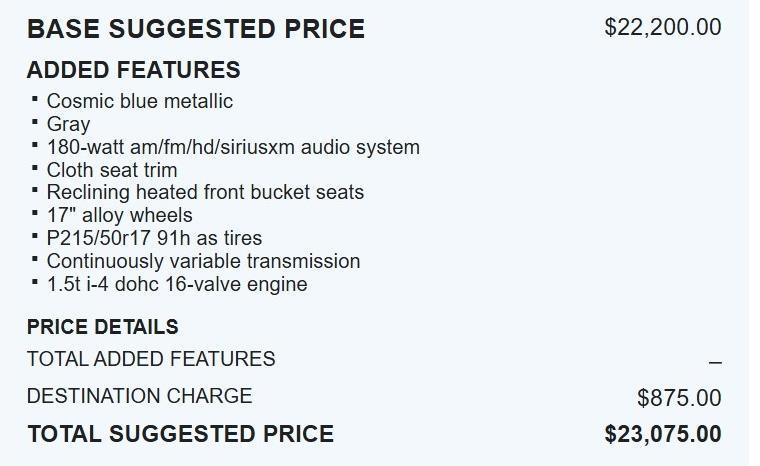Click the Gray feature item

pyautogui.click(x=68, y=124)
